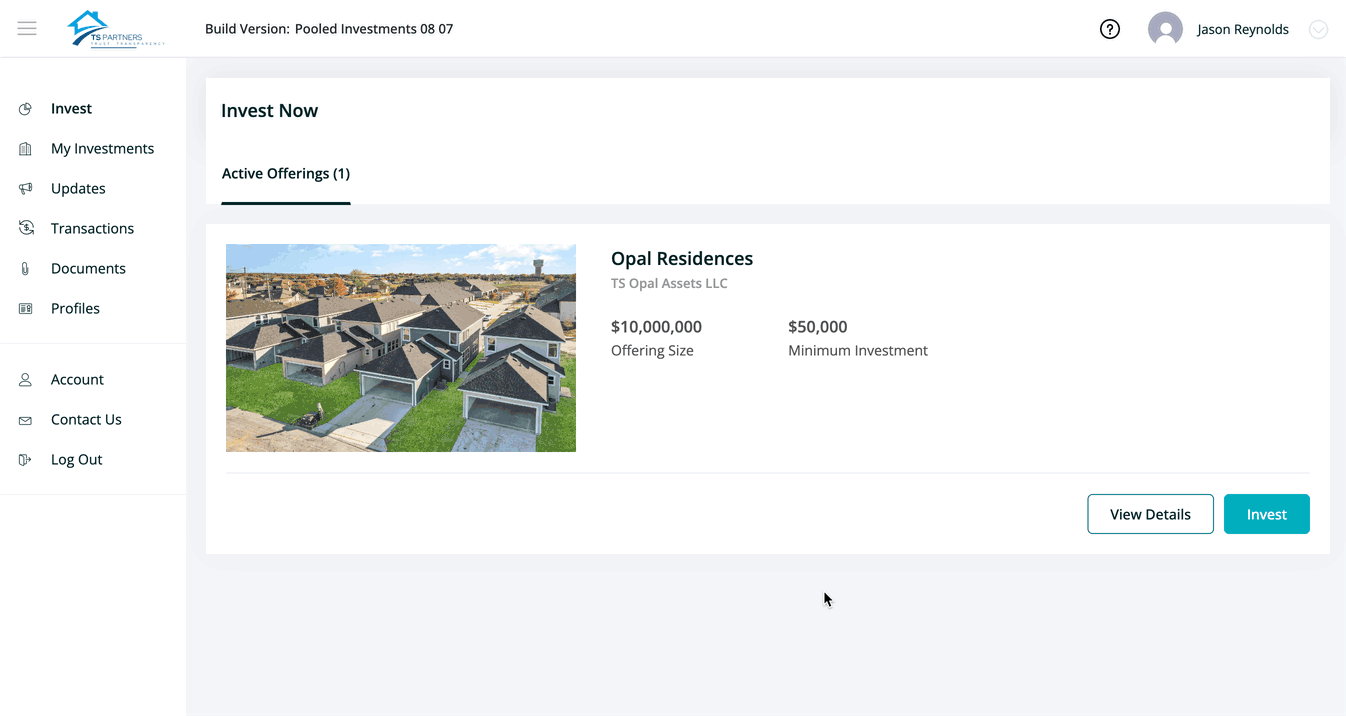Click the Documents attachment icon
This screenshot has height=716, width=1346.
25,268
